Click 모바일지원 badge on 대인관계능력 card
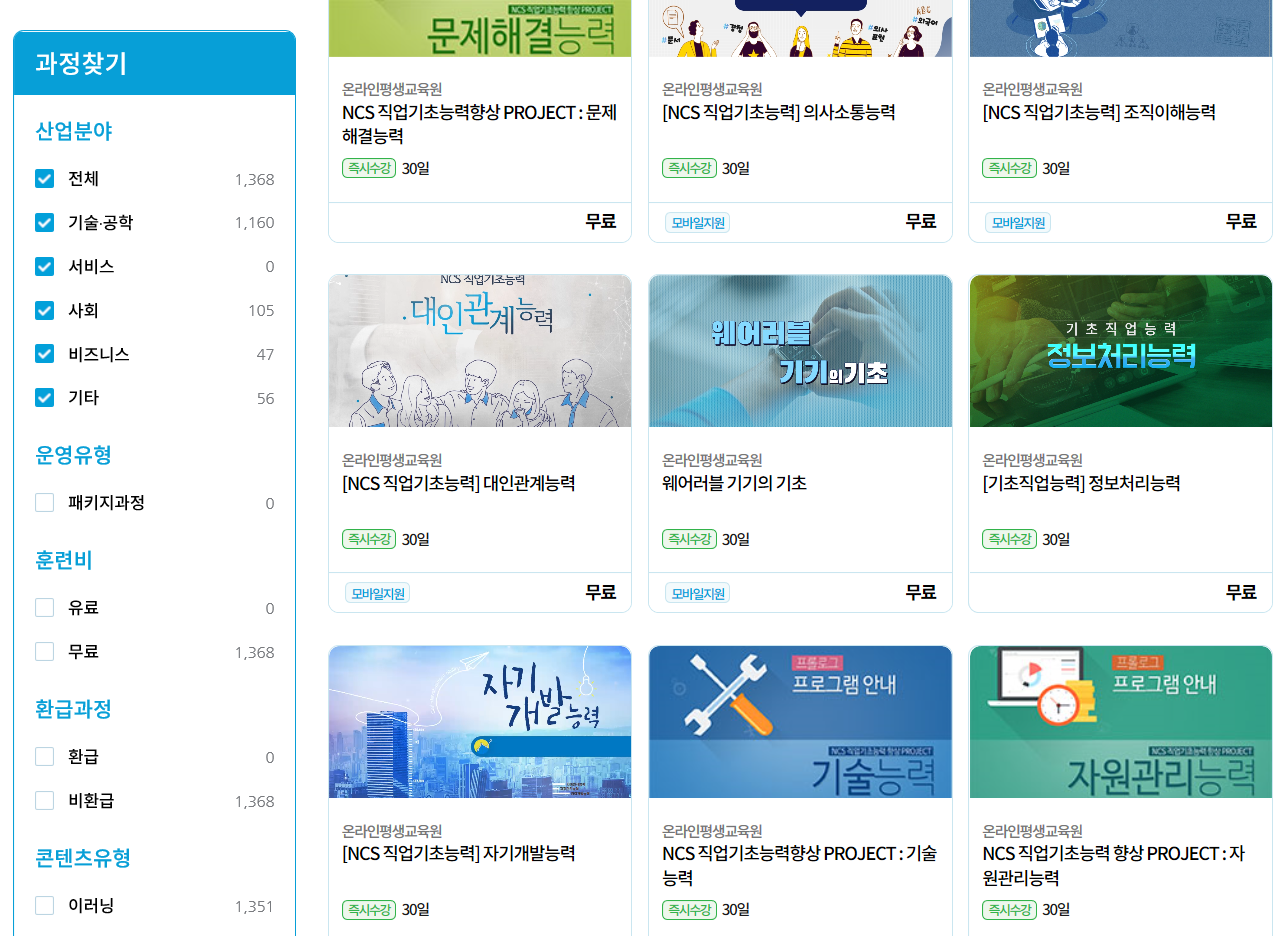The height and width of the screenshot is (936, 1284). point(378,593)
